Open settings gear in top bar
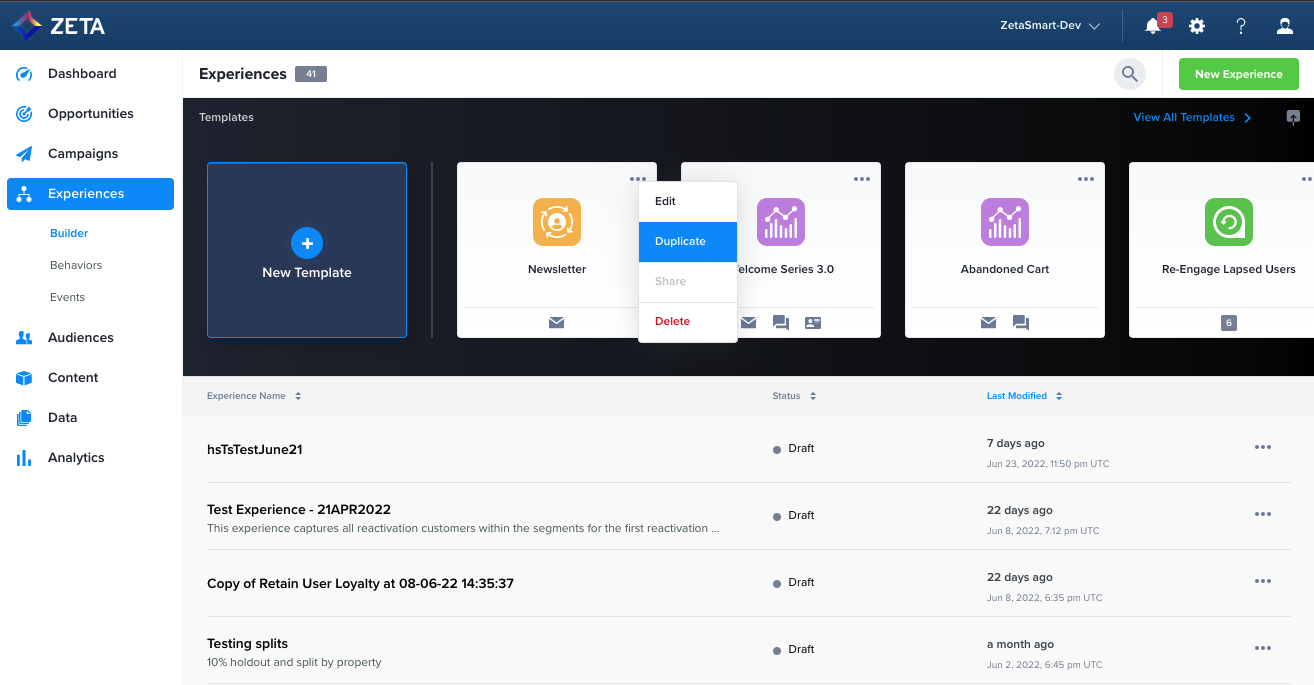 [x=1197, y=26]
